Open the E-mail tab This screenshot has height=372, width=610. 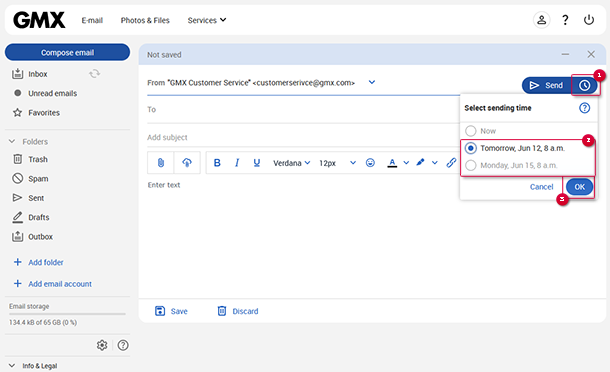tap(92, 20)
